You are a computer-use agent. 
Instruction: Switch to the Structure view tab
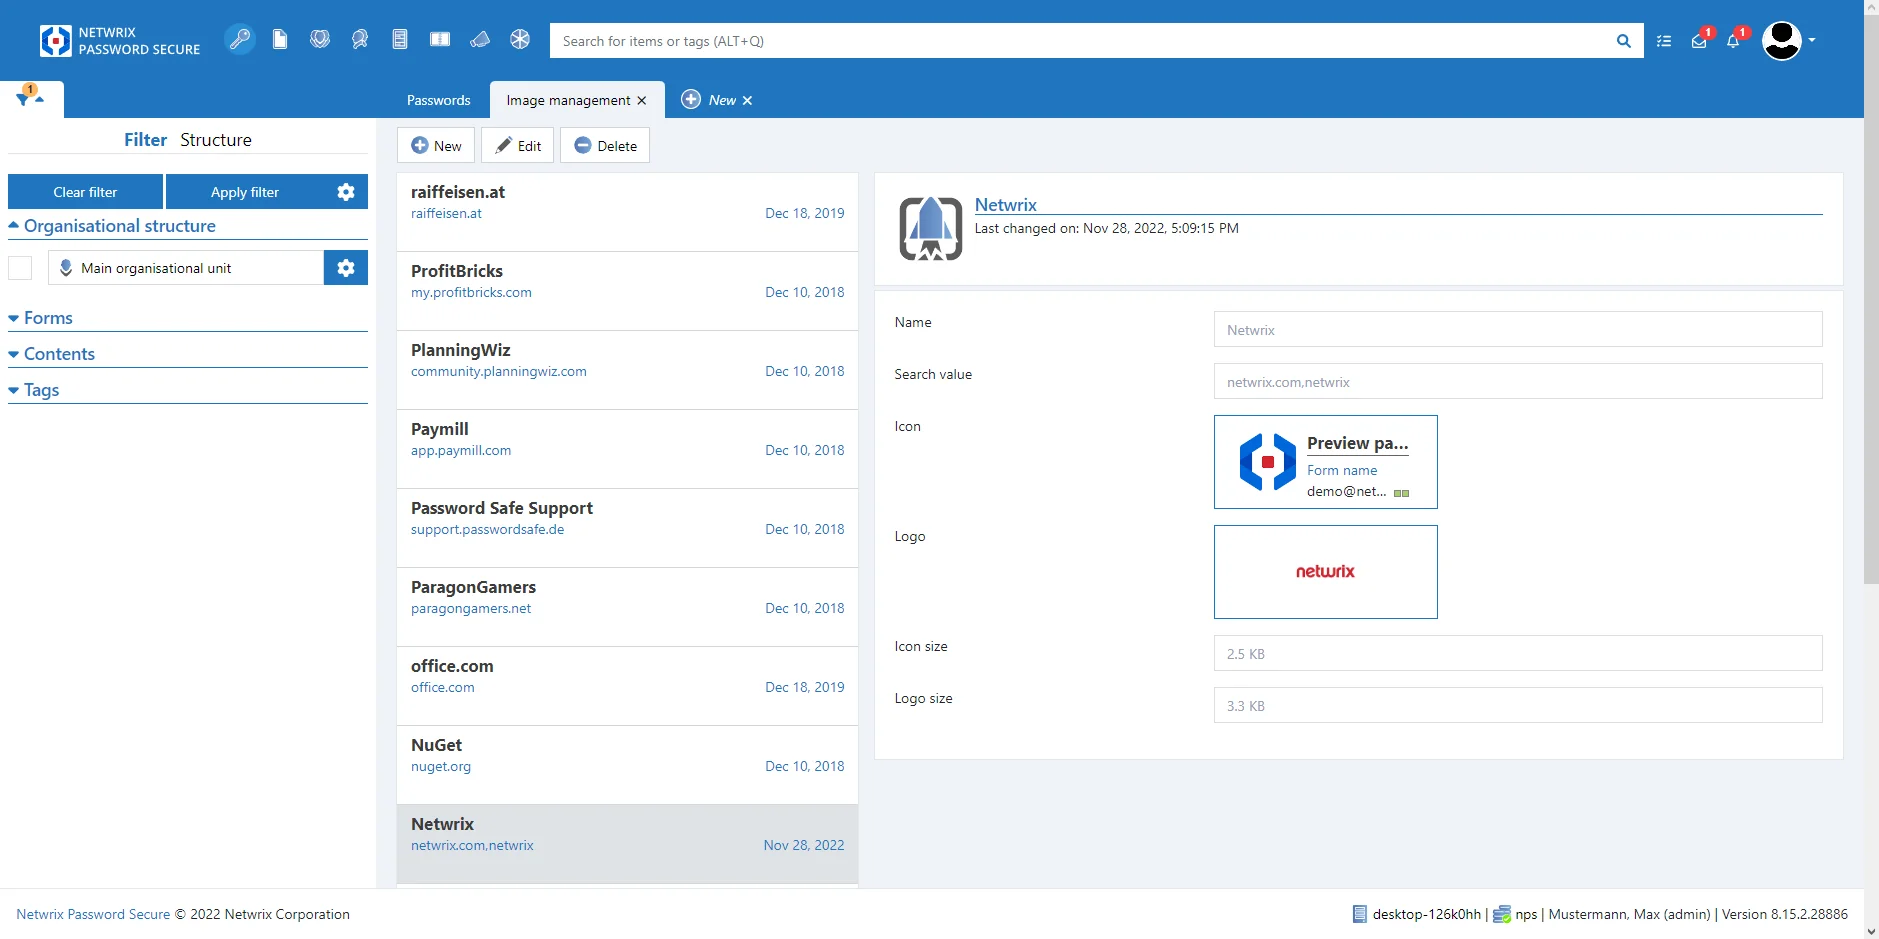(216, 140)
